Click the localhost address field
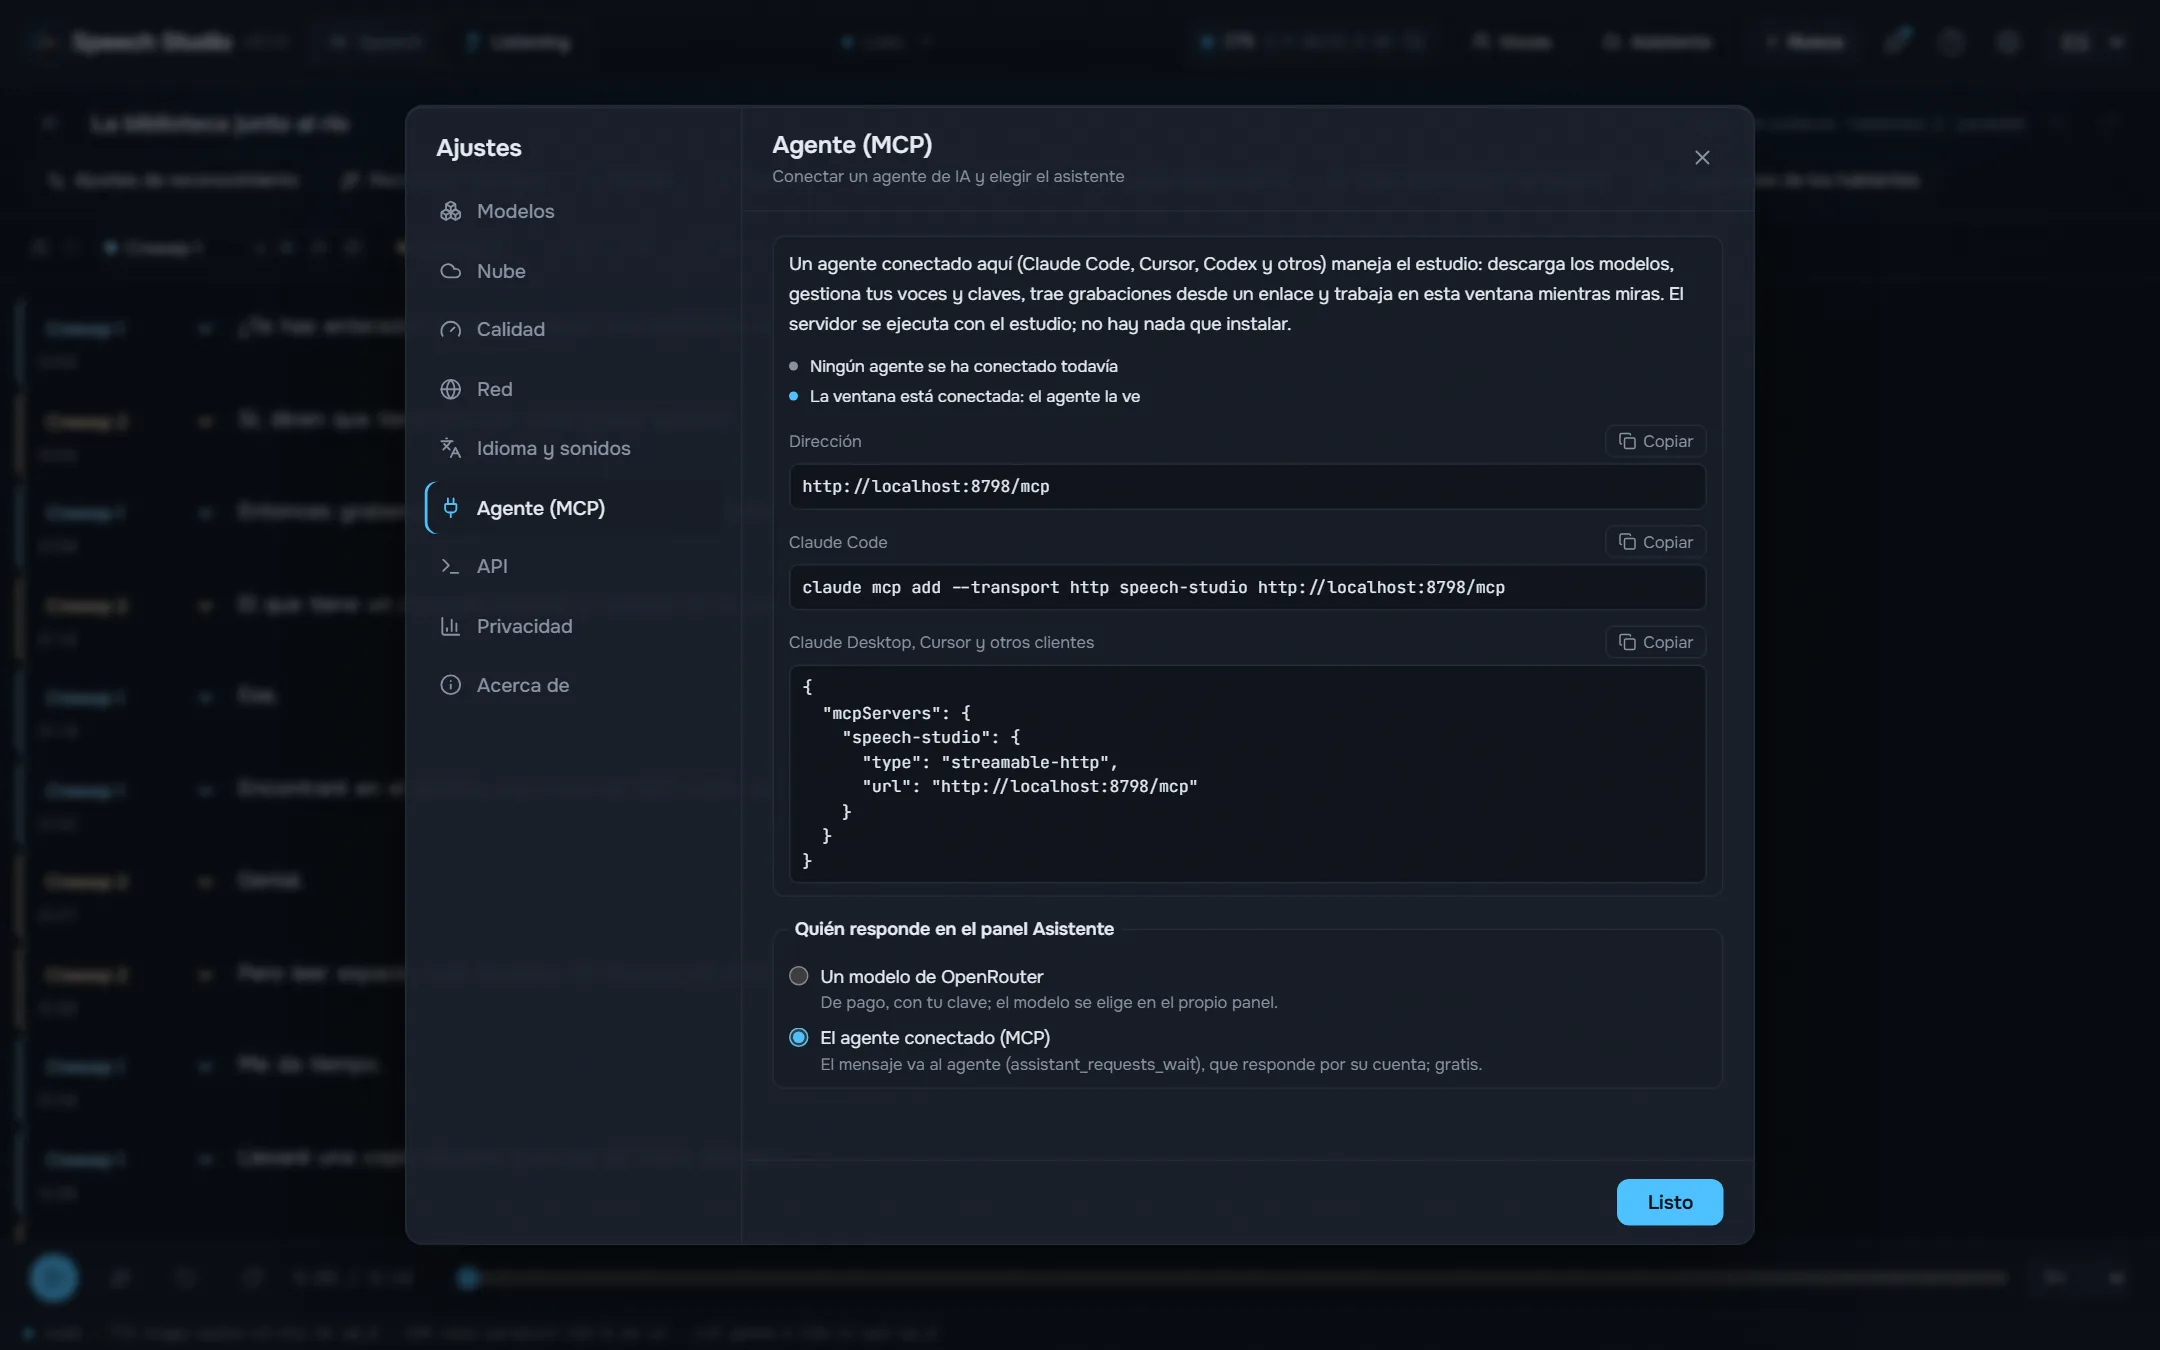 point(1247,487)
